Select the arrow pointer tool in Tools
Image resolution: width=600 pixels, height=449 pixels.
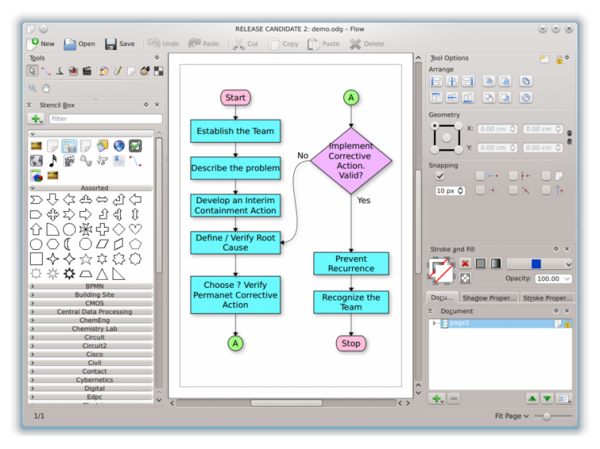point(33,71)
